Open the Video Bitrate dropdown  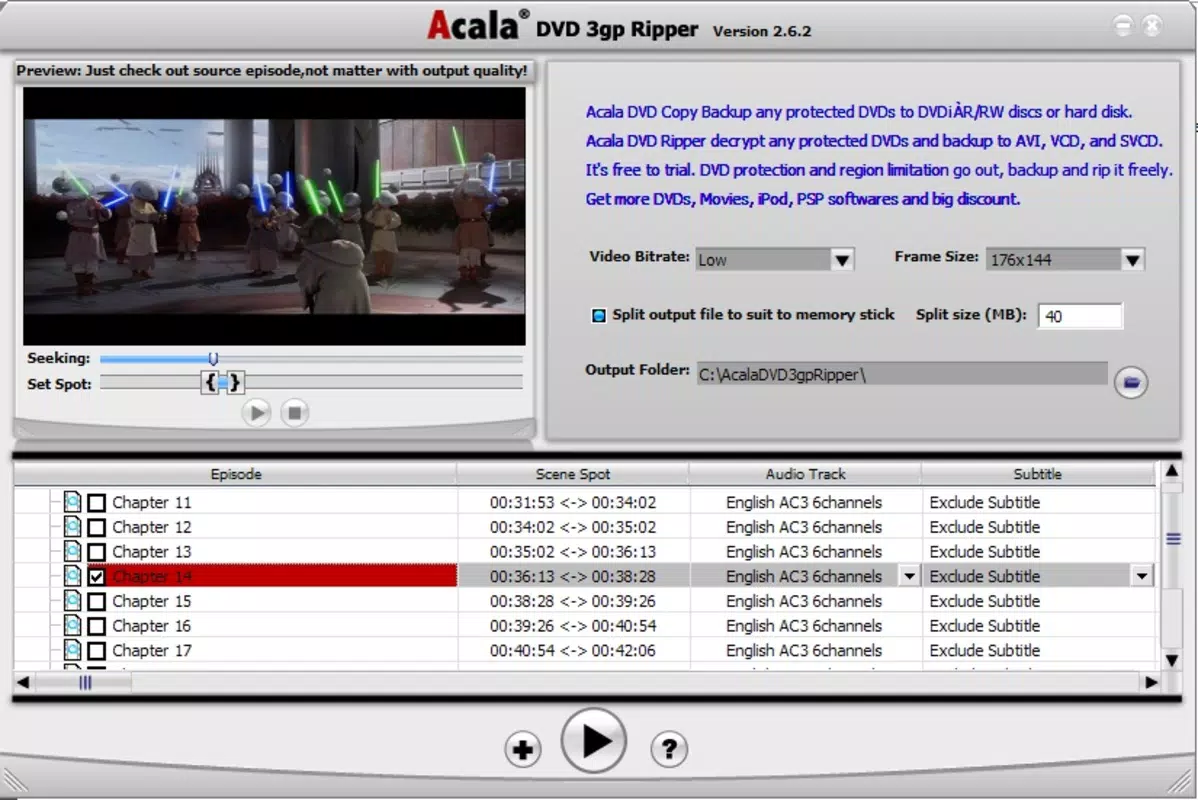[842, 260]
